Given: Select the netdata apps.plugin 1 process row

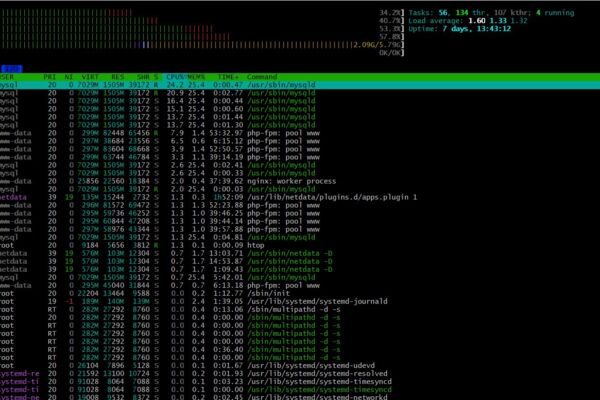Looking at the screenshot, I should (x=300, y=198).
